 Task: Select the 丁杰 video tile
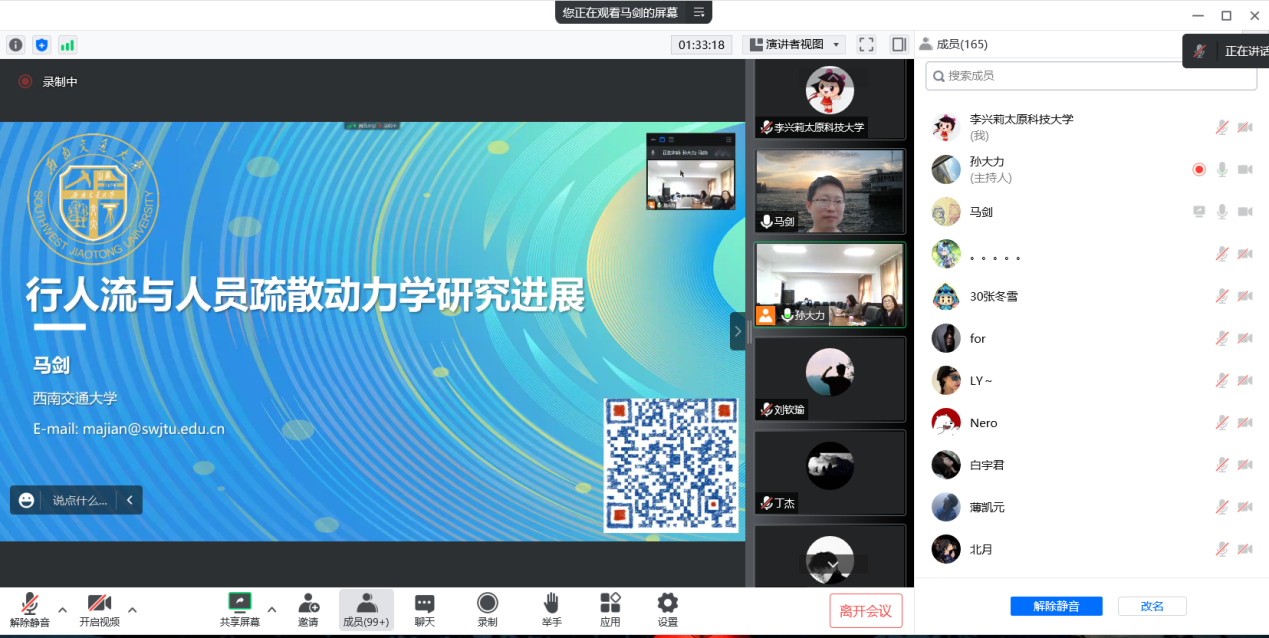[830, 472]
